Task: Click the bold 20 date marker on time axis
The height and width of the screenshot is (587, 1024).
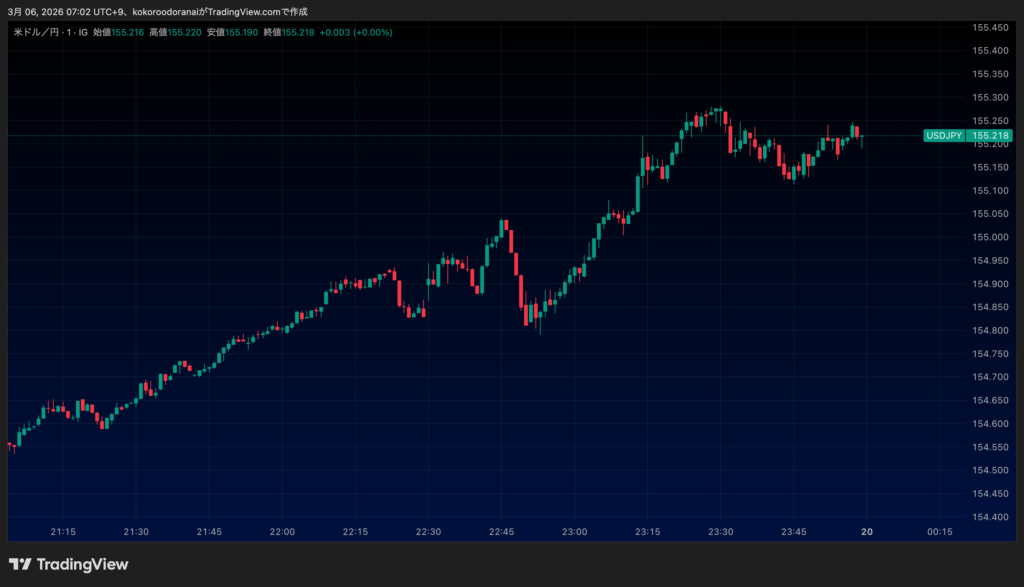Action: pos(867,532)
